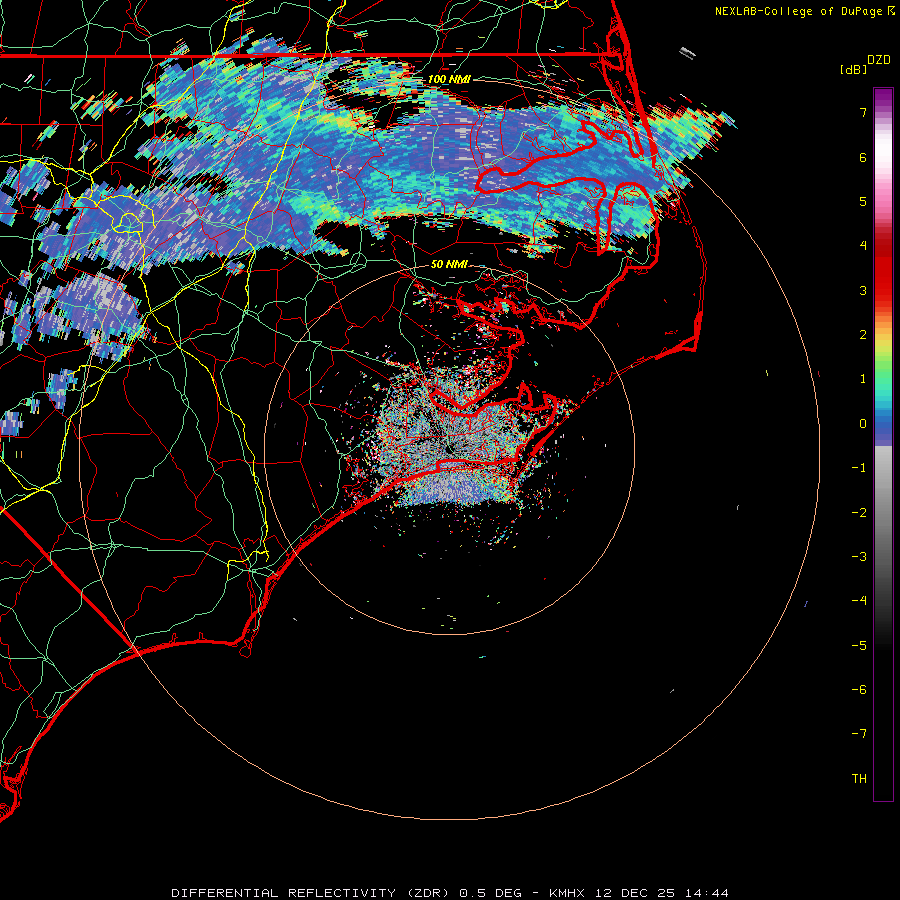Image resolution: width=900 pixels, height=900 pixels.
Task: Click the 50 NMI range ring label
Action: click(449, 265)
